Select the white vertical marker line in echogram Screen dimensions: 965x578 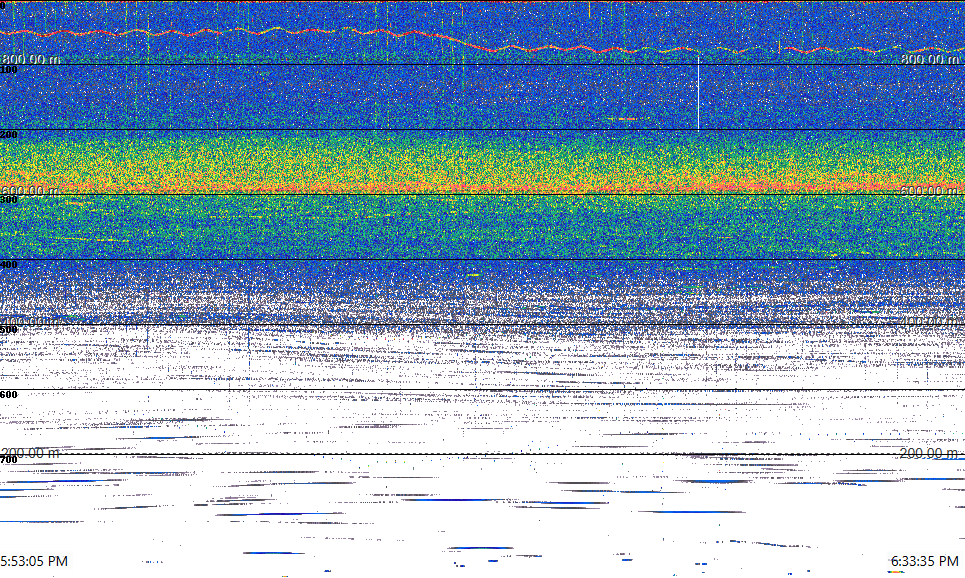point(699,93)
